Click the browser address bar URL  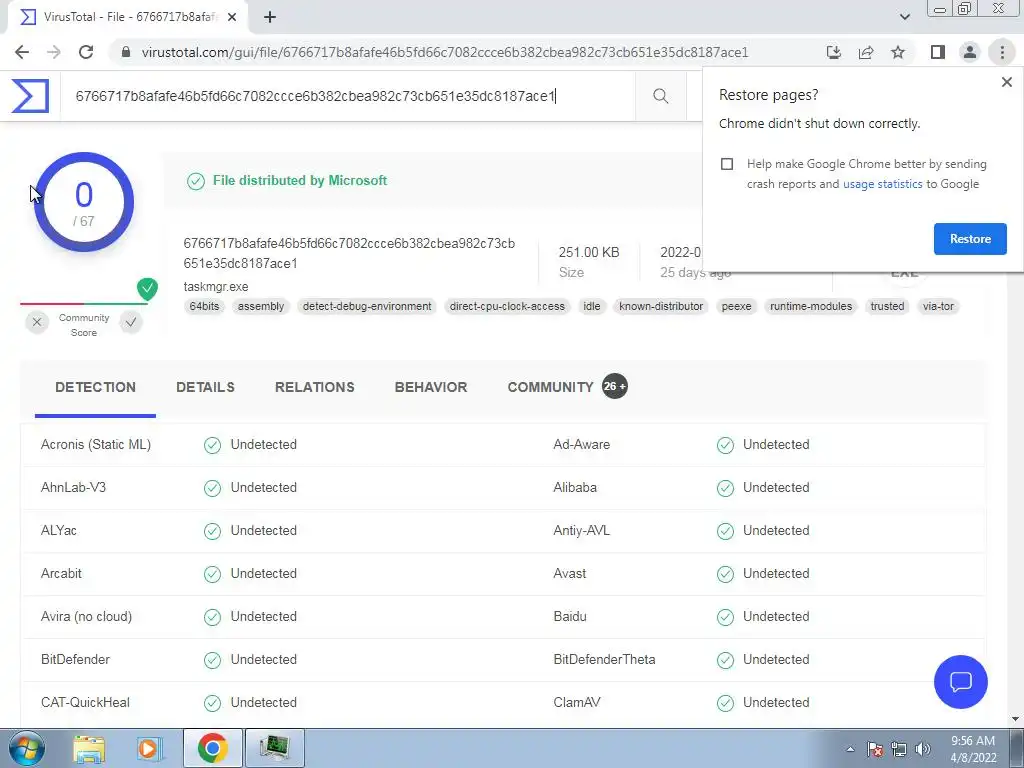445,52
